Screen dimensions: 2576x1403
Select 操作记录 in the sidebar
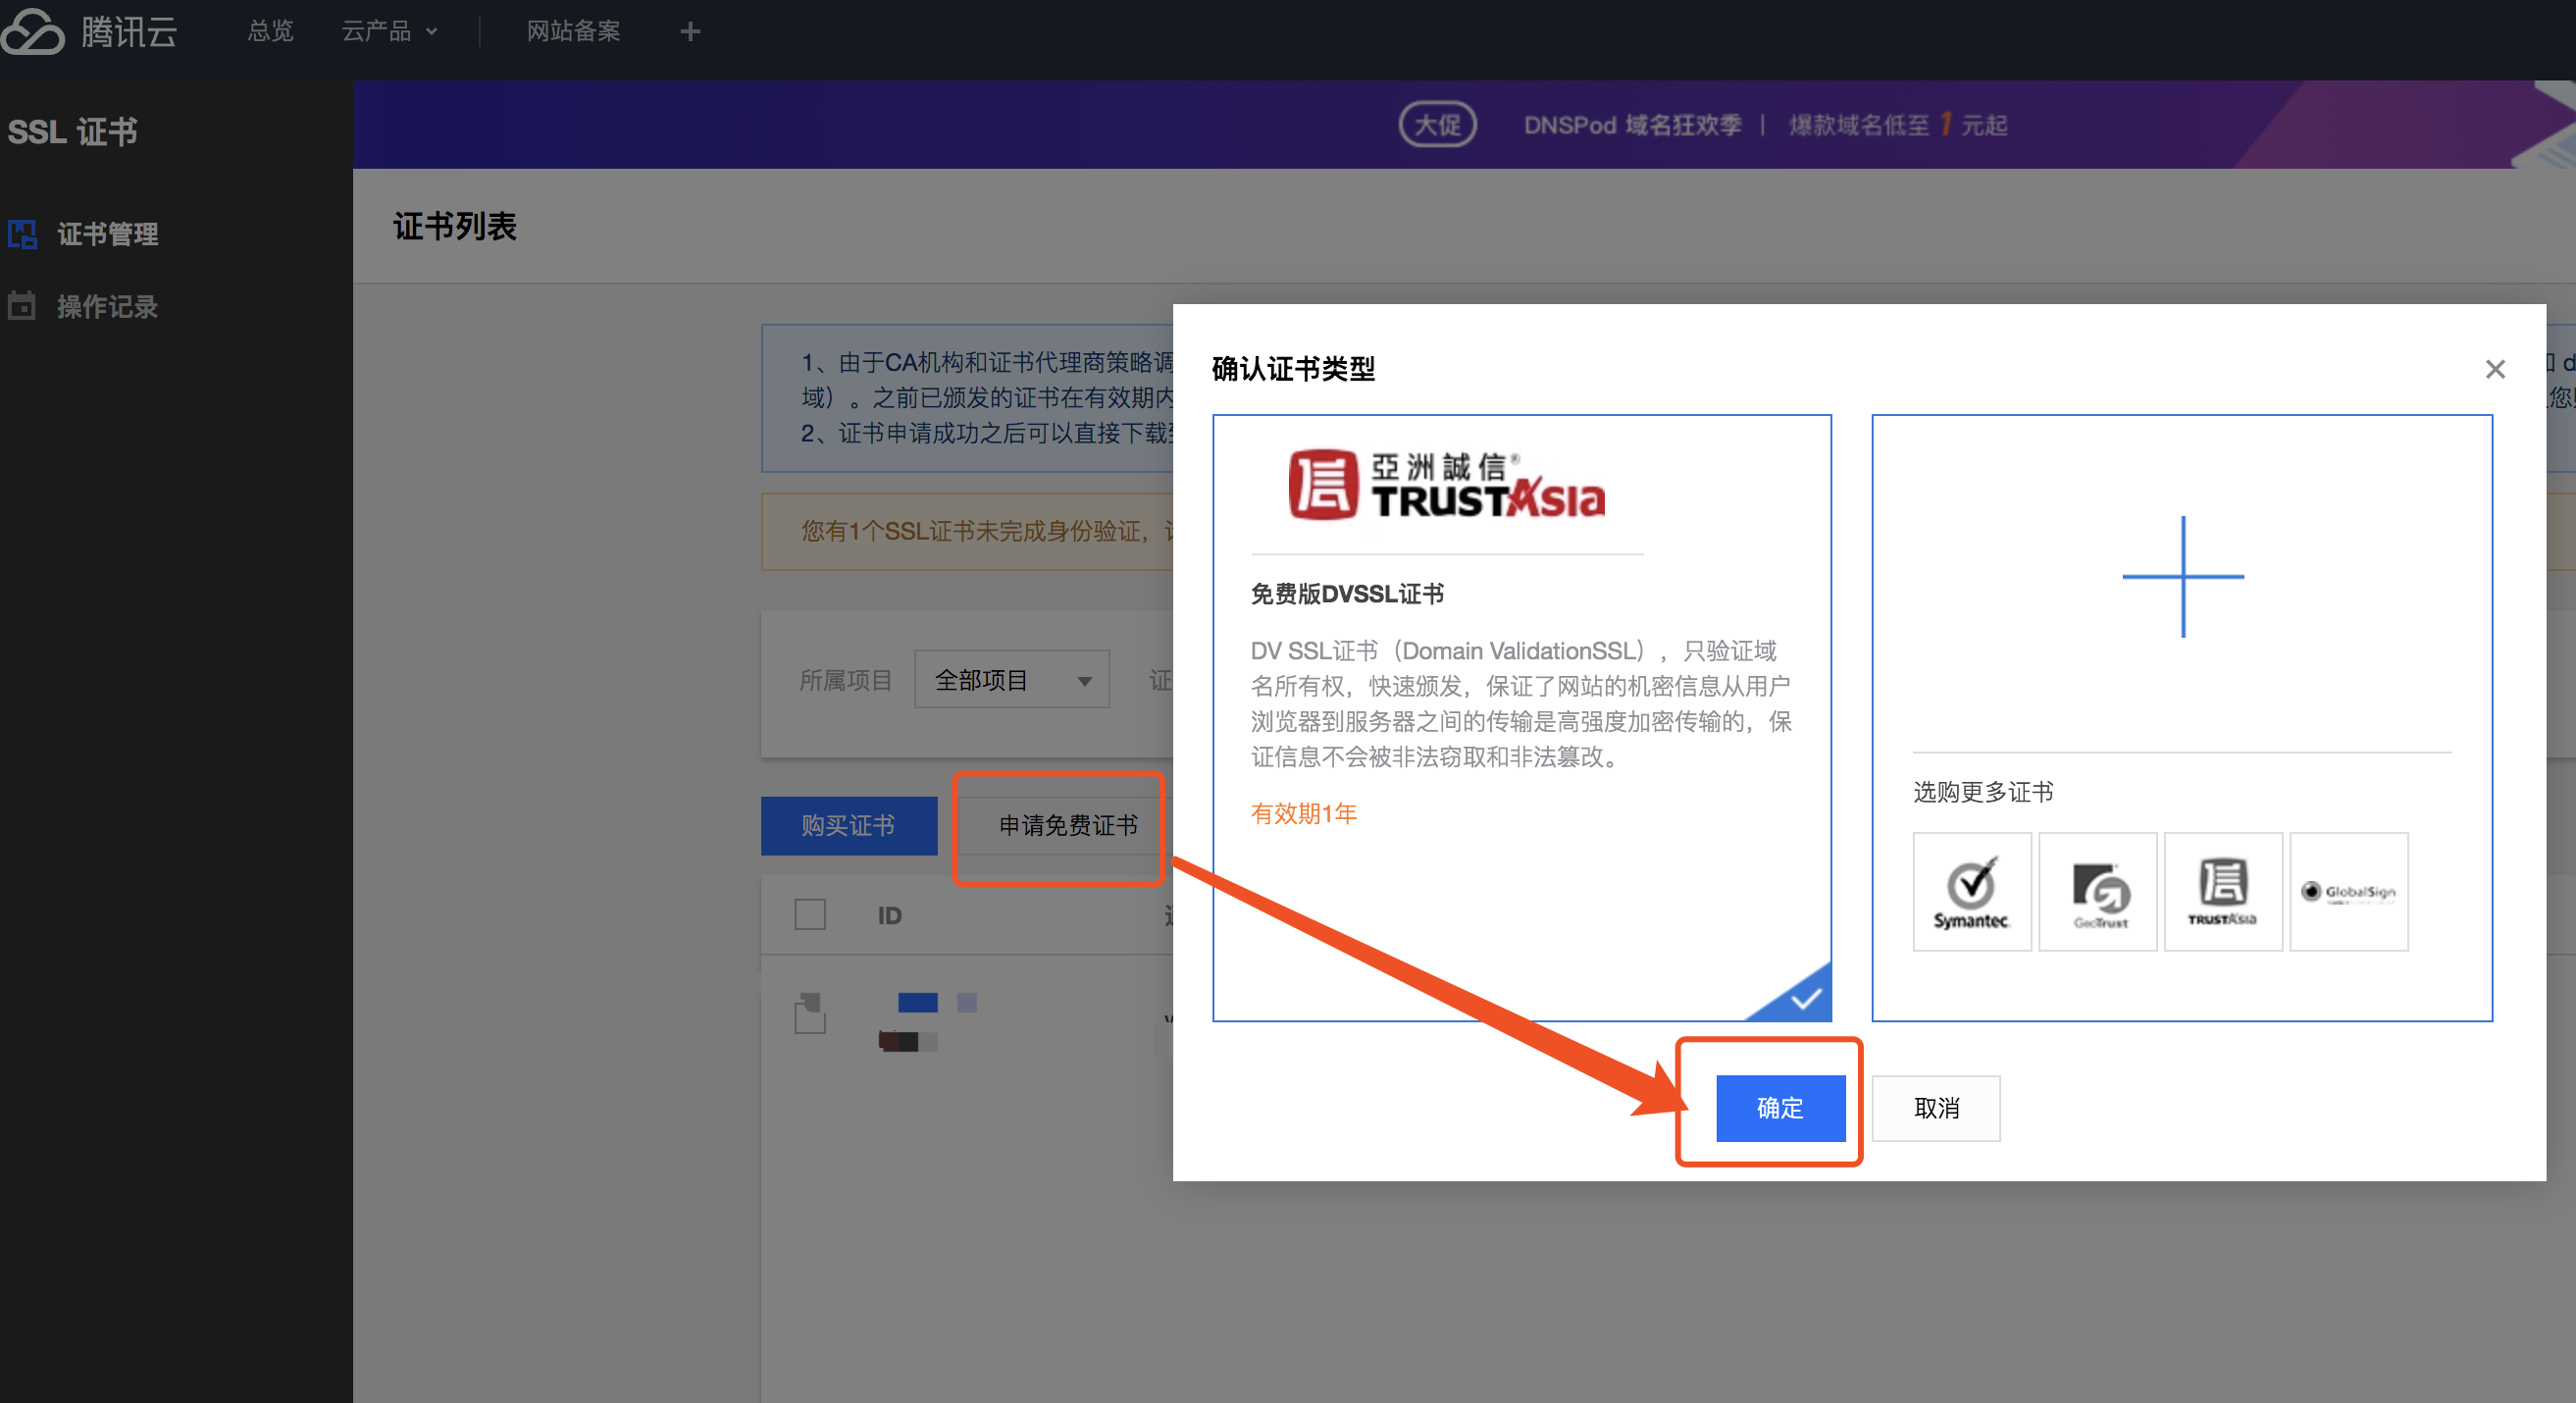coord(107,306)
